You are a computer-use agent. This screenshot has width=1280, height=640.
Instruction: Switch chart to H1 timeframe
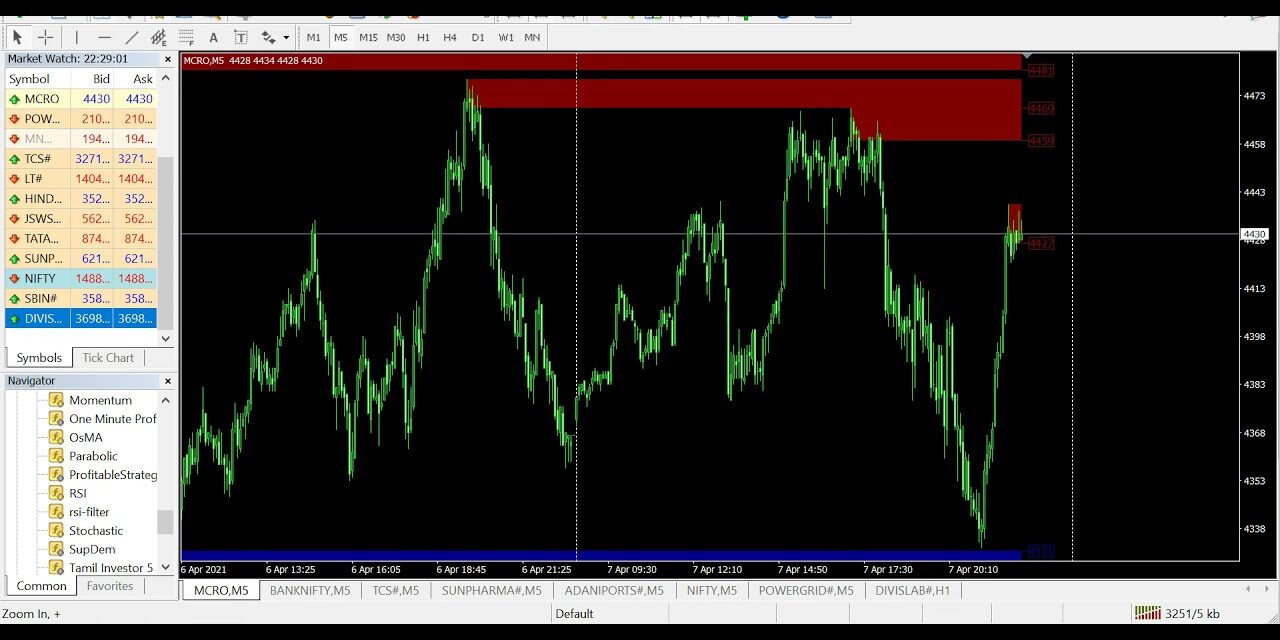pos(423,38)
